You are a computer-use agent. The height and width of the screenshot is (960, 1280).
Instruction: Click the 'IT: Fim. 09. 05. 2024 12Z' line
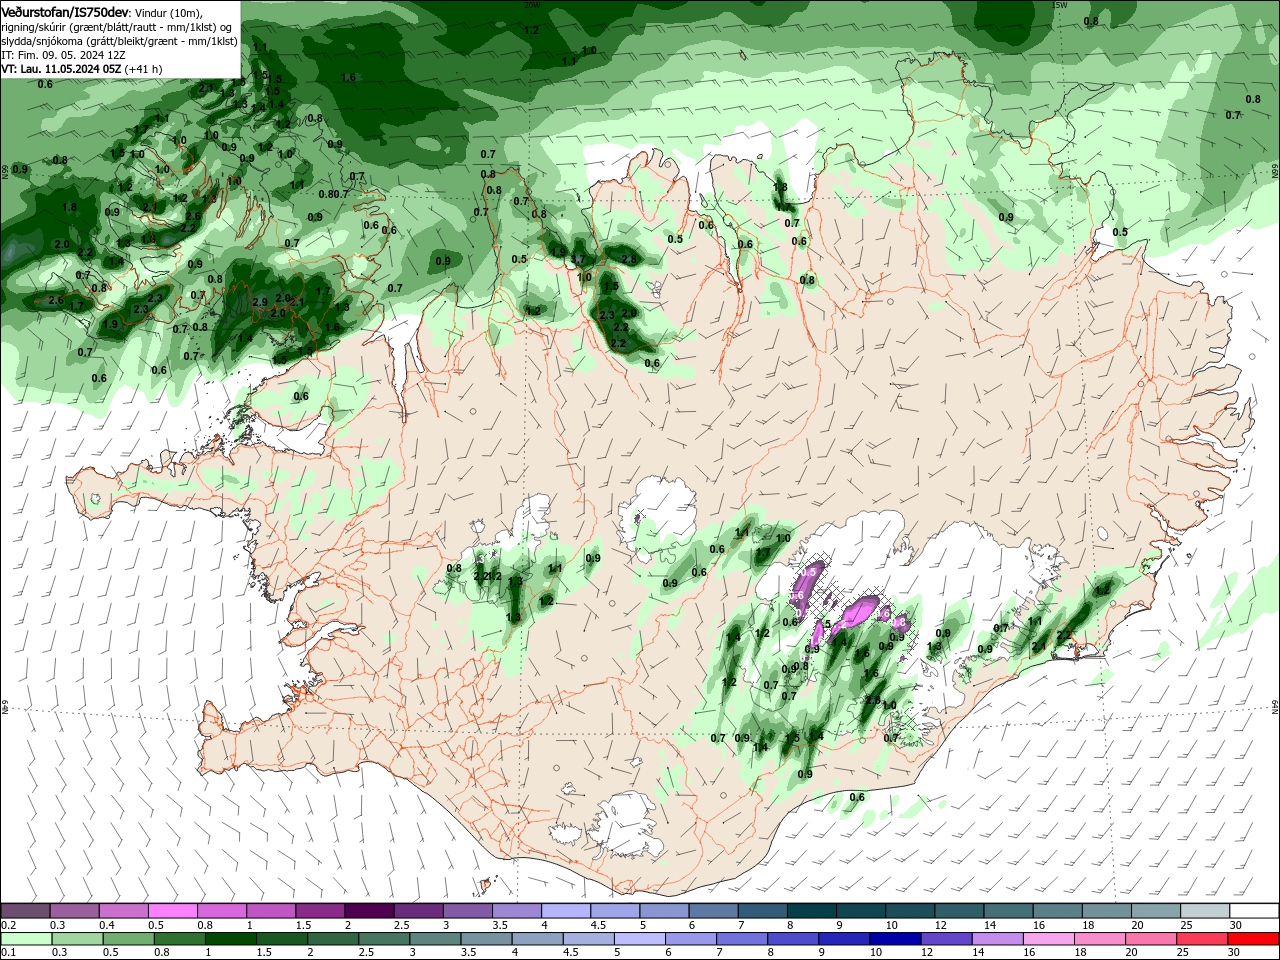click(62, 55)
